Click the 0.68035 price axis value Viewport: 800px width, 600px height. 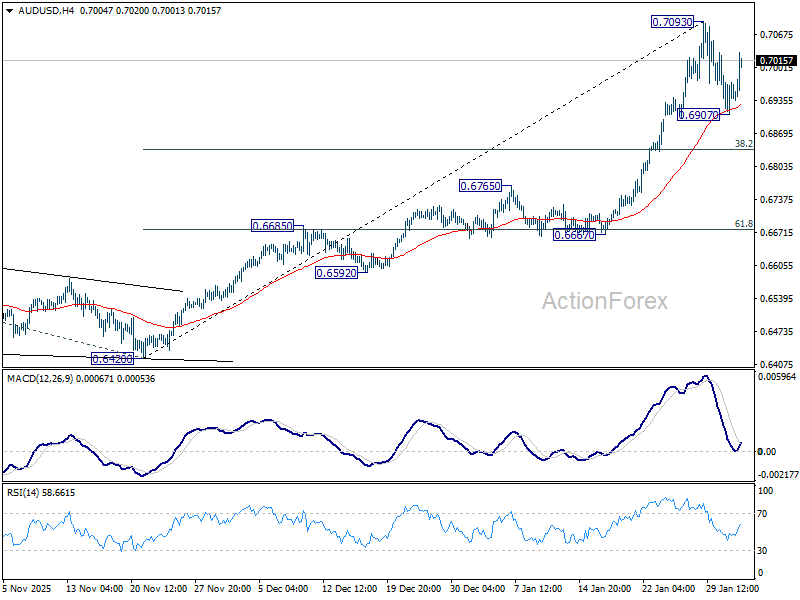coord(777,167)
